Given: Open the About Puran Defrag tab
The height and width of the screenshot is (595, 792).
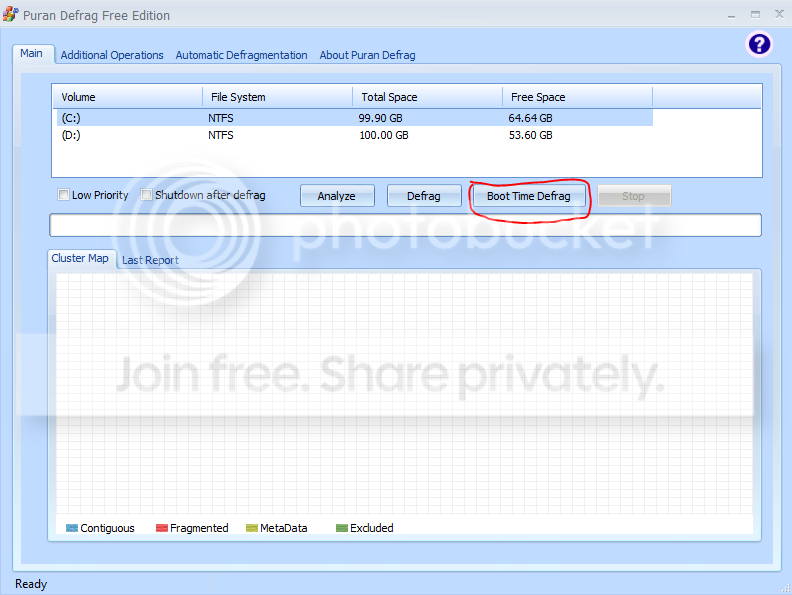Looking at the screenshot, I should click(367, 55).
